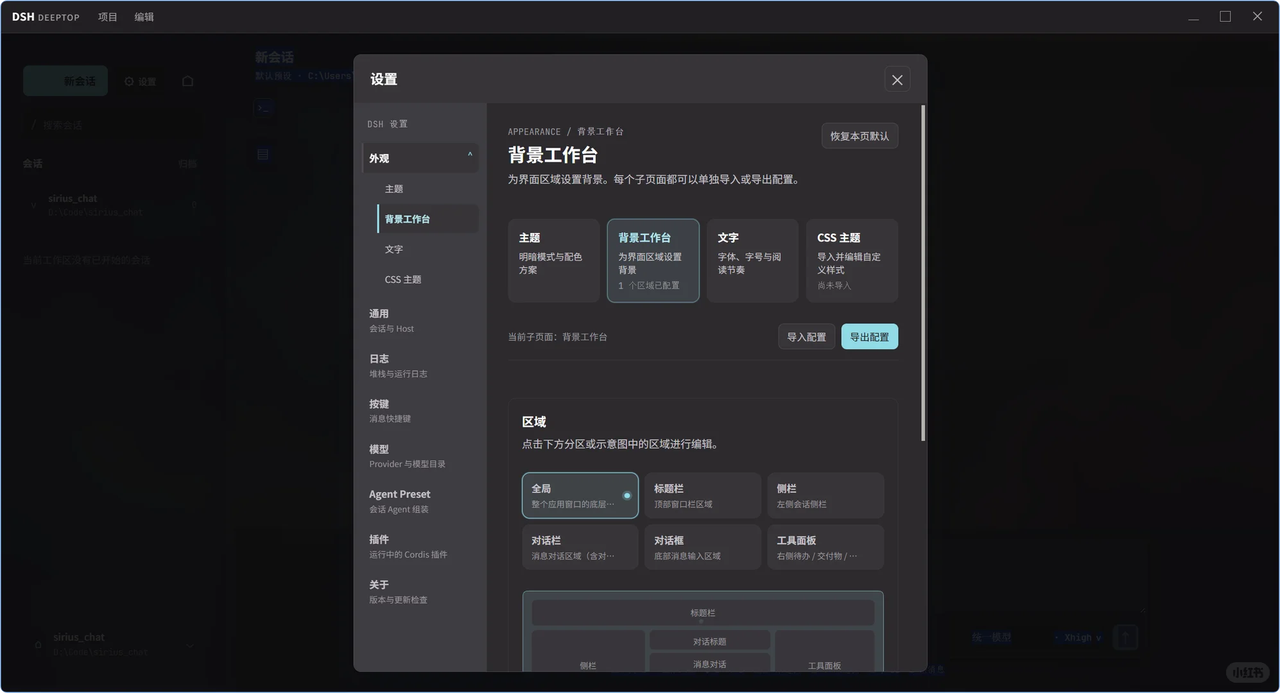Click the DSH DEEPTOP logo

pyautogui.click(x=46, y=17)
